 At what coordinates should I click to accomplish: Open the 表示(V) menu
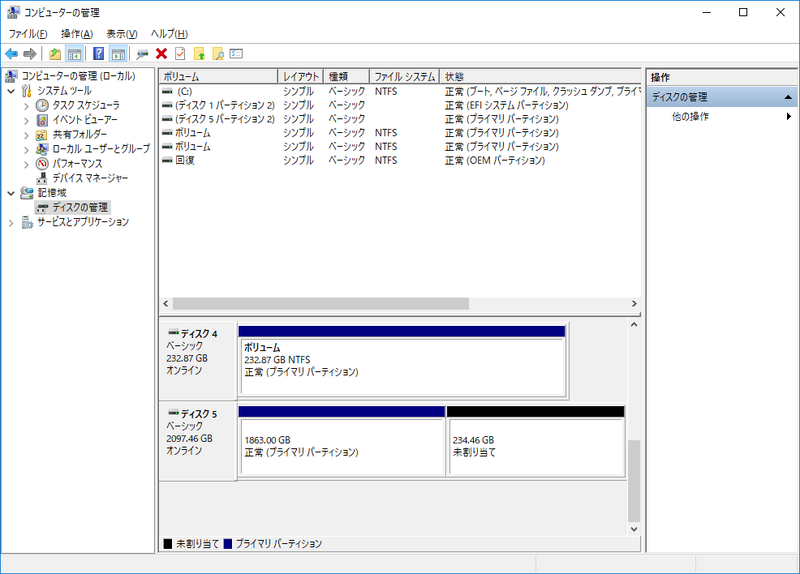tap(122, 34)
